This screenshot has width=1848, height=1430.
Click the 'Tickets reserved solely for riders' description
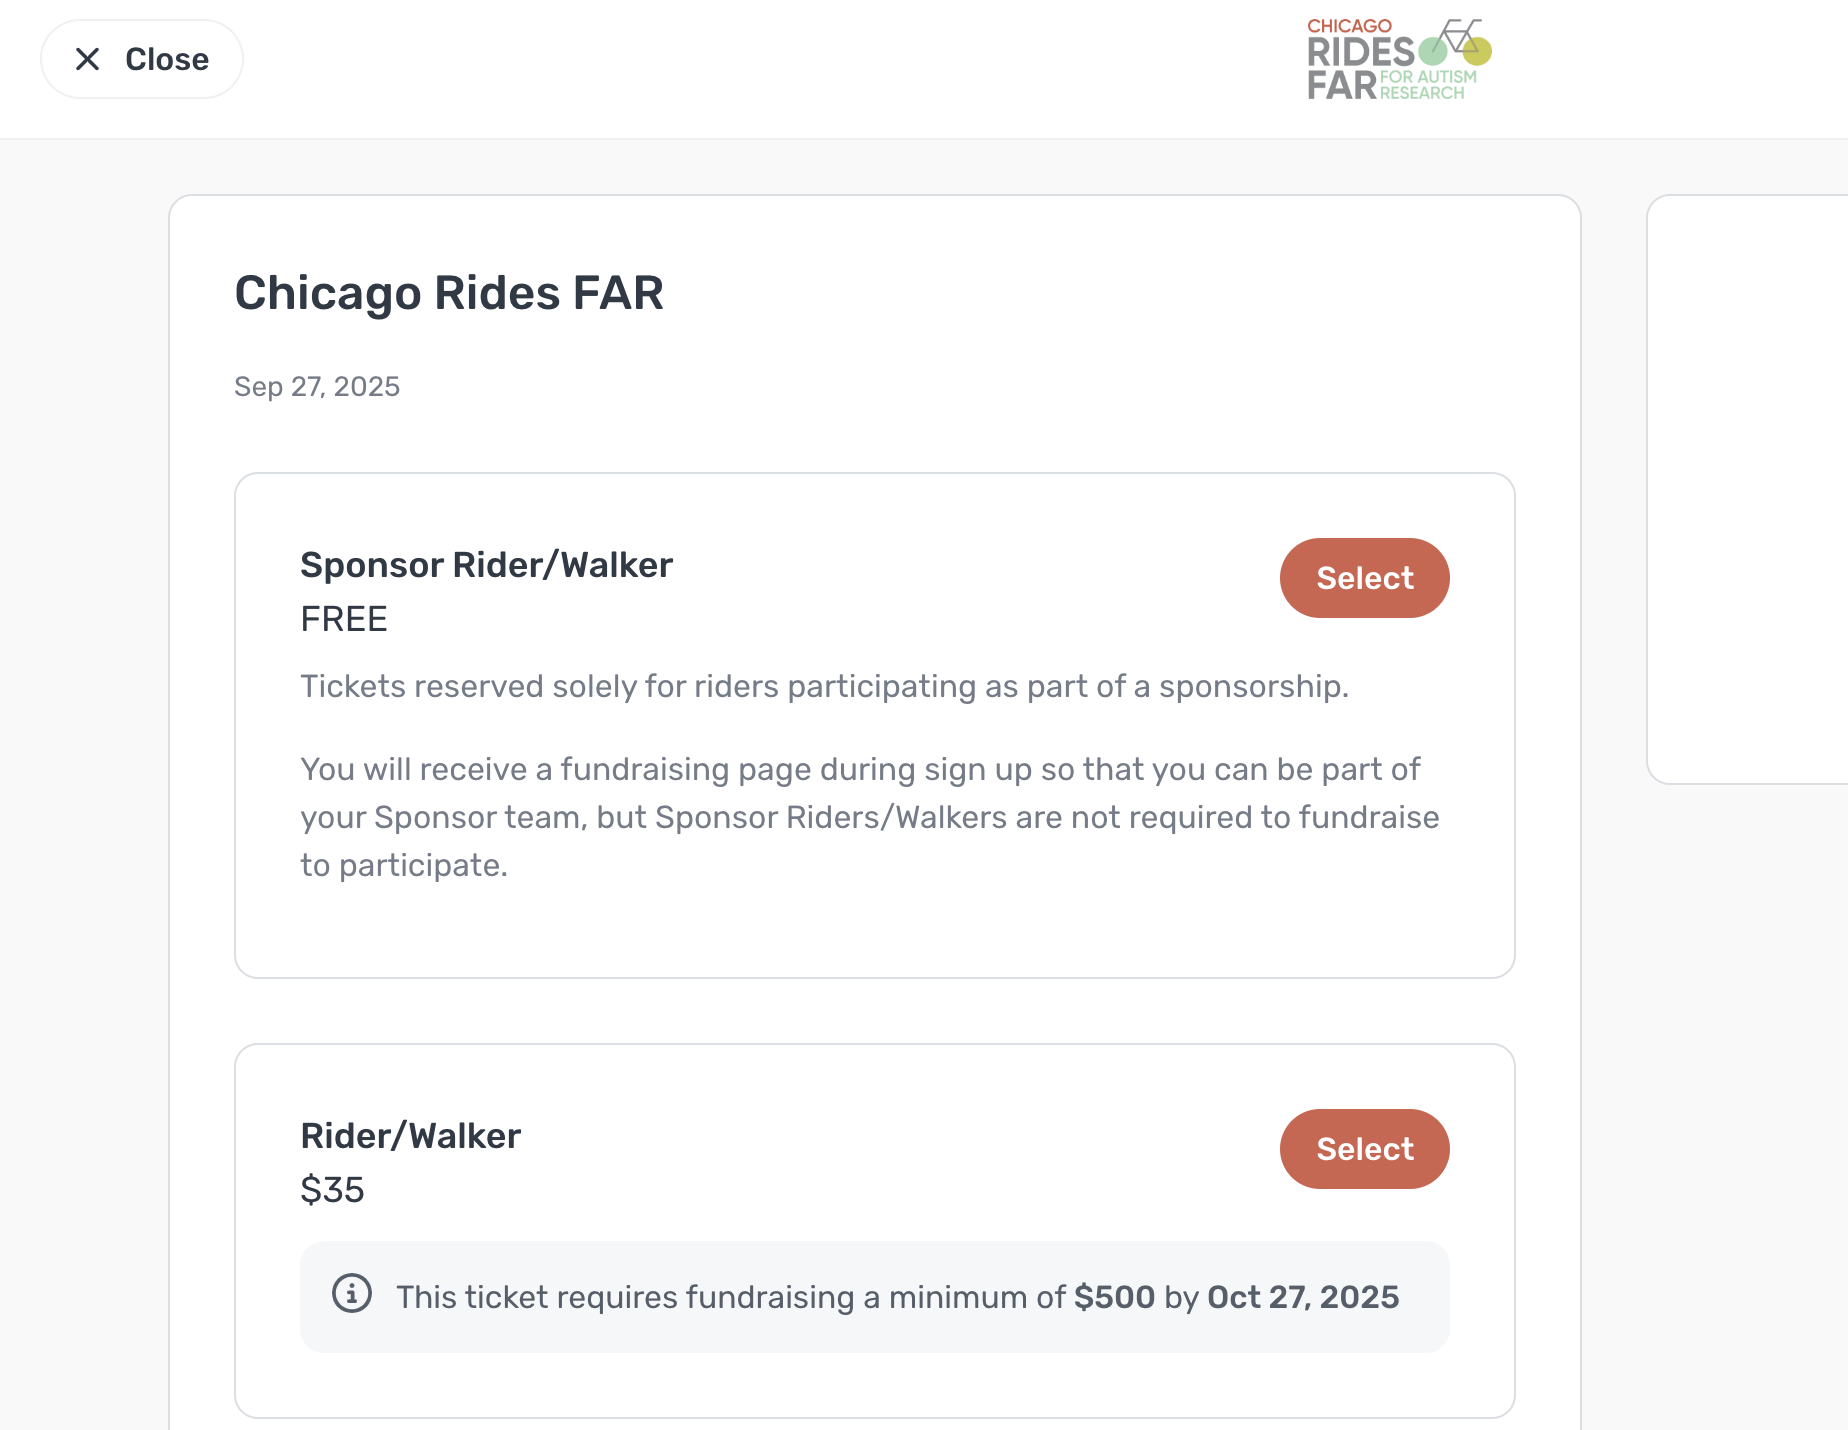tap(824, 687)
